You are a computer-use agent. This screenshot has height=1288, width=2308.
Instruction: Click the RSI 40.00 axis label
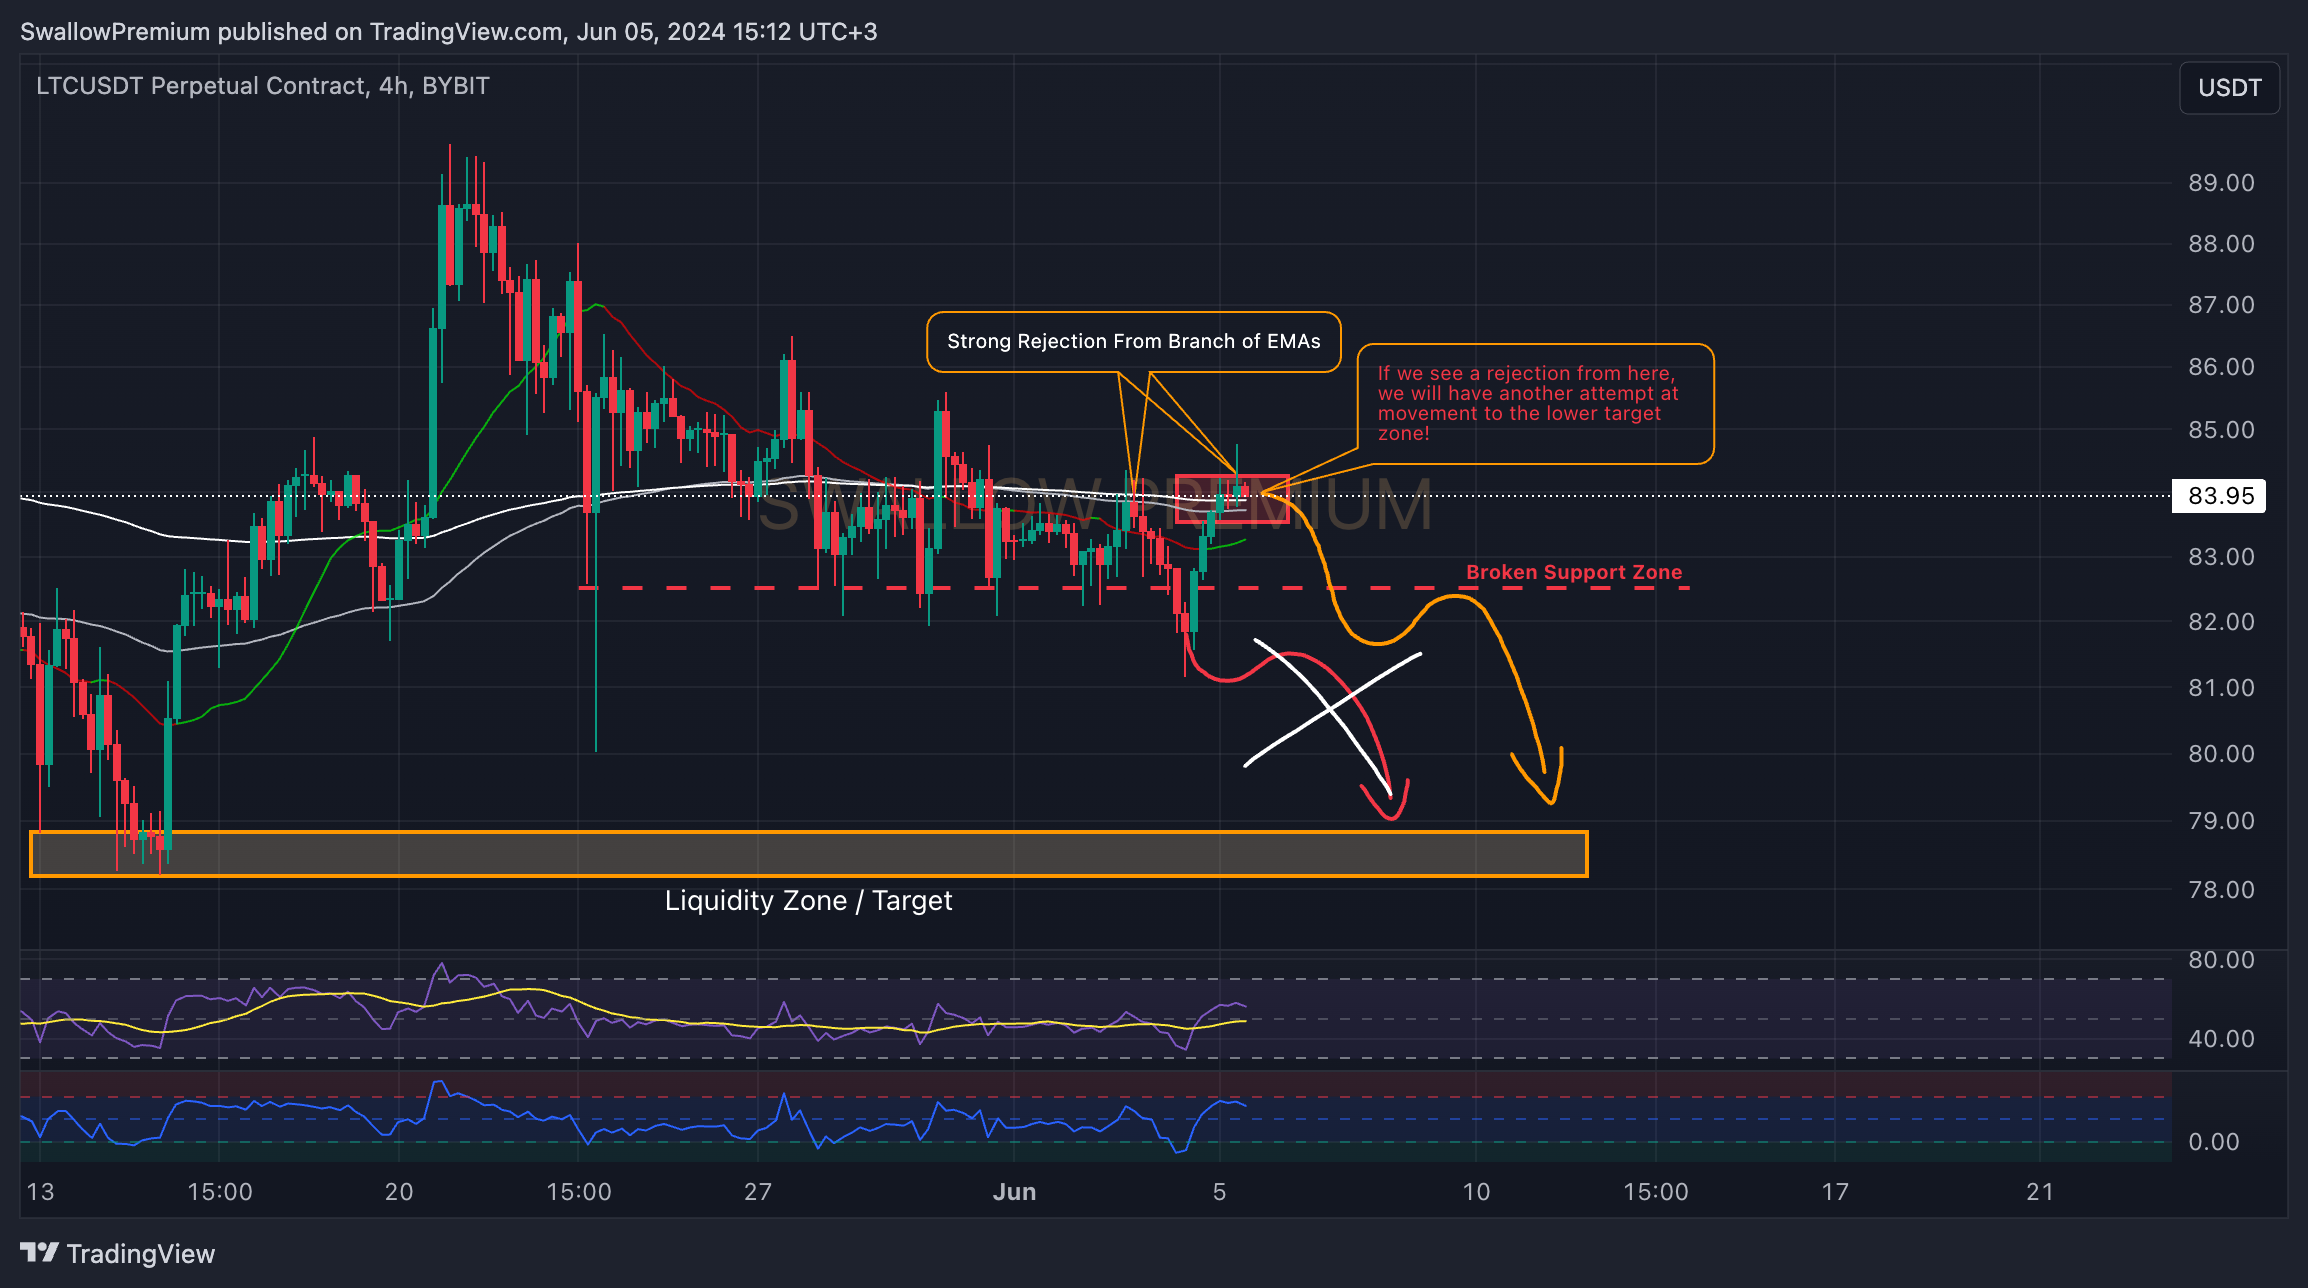[2221, 1039]
